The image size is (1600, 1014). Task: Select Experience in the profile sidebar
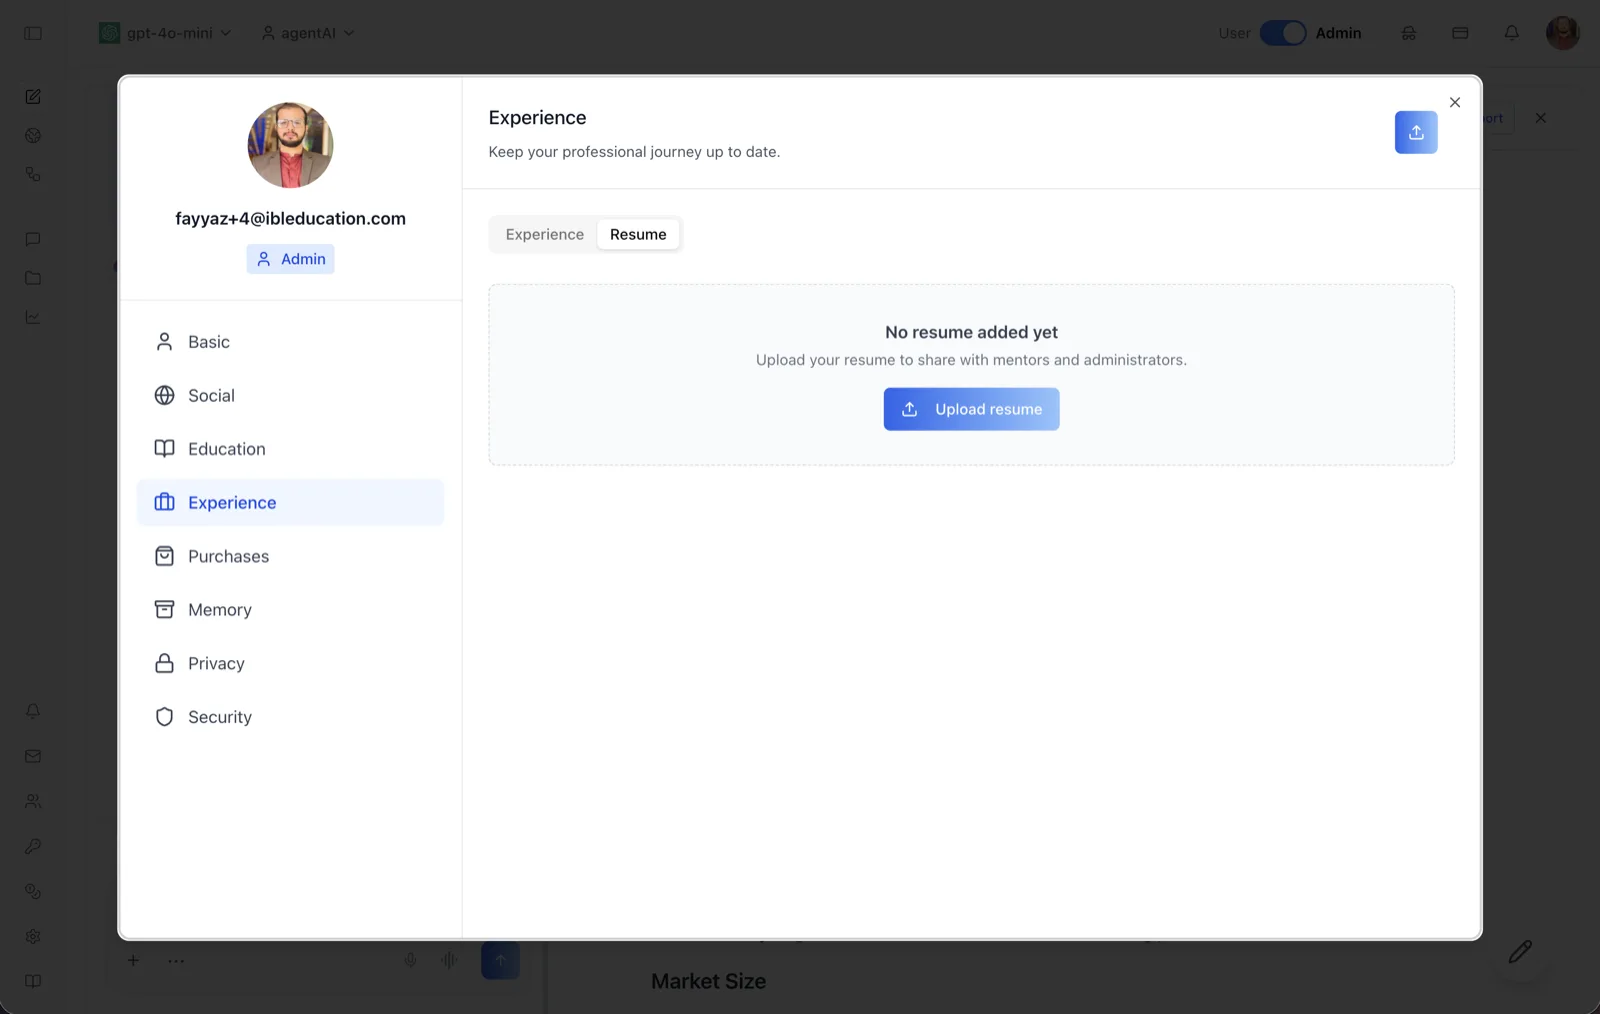[290, 502]
